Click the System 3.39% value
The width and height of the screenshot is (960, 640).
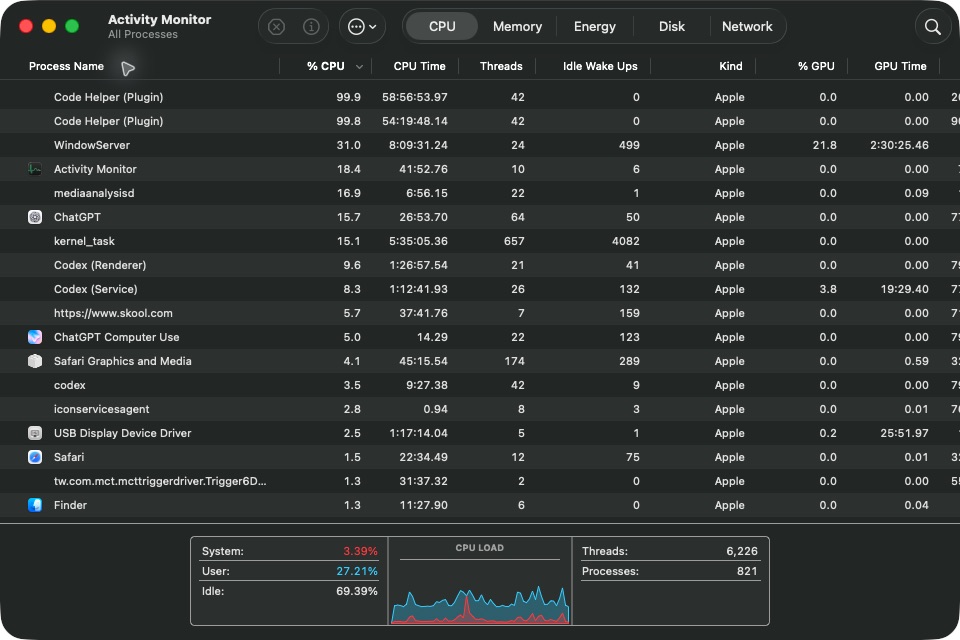[360, 551]
